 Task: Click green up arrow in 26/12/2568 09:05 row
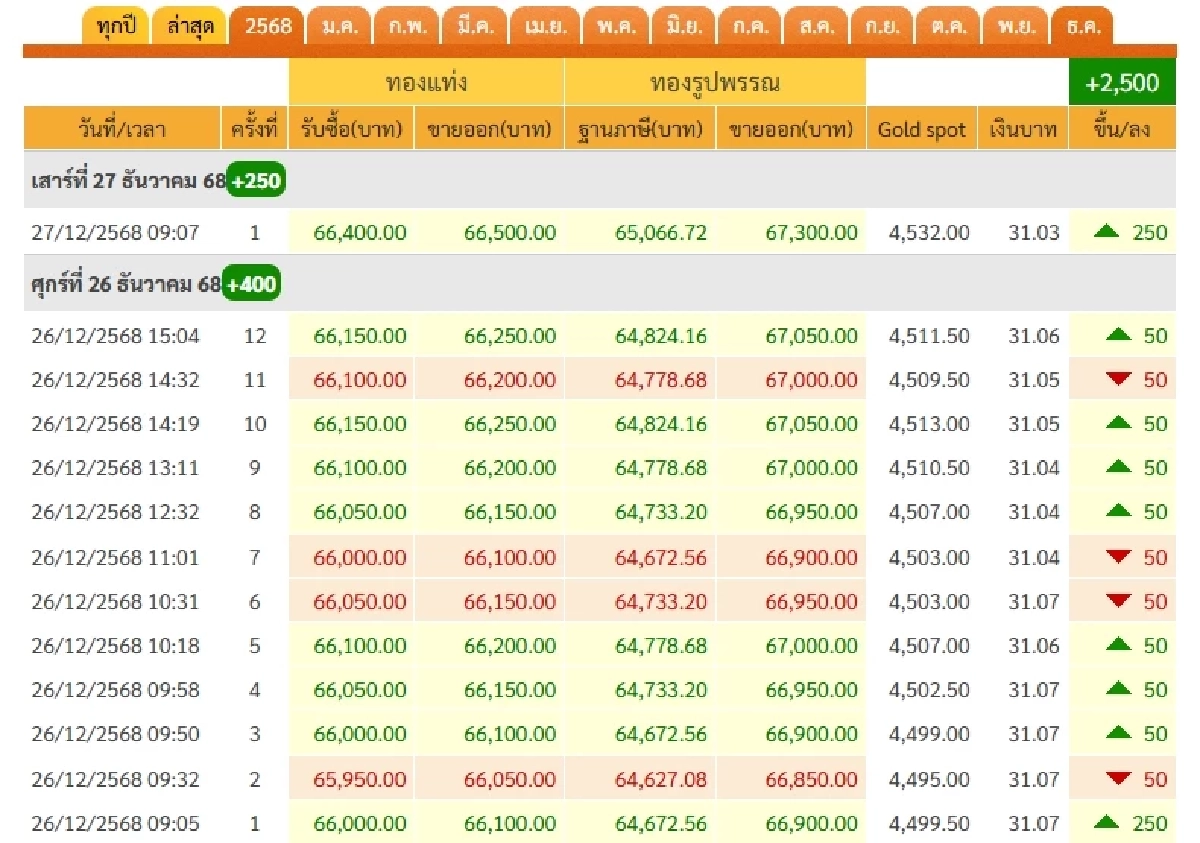(x=1106, y=823)
